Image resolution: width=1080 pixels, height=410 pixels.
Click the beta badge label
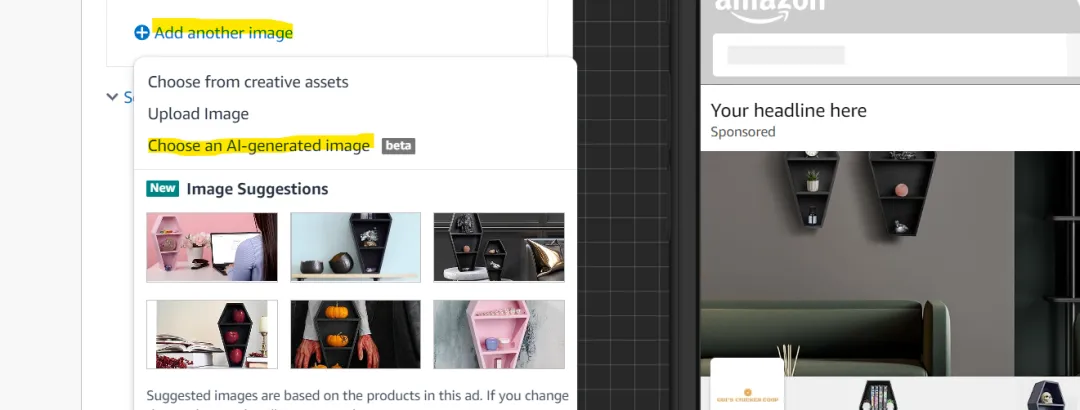click(399, 146)
